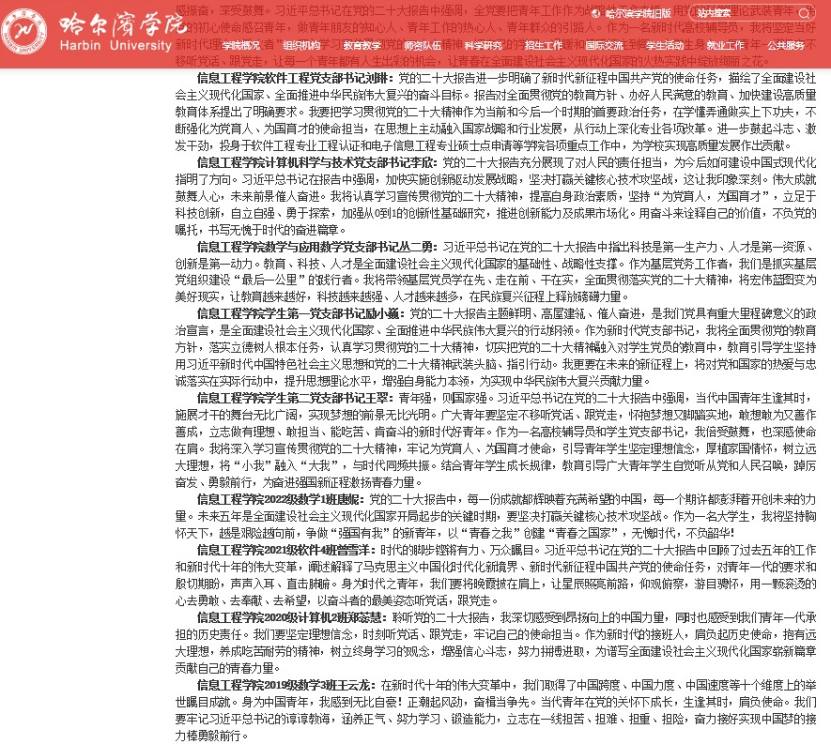Select the 科学研究 menu item

click(x=483, y=46)
